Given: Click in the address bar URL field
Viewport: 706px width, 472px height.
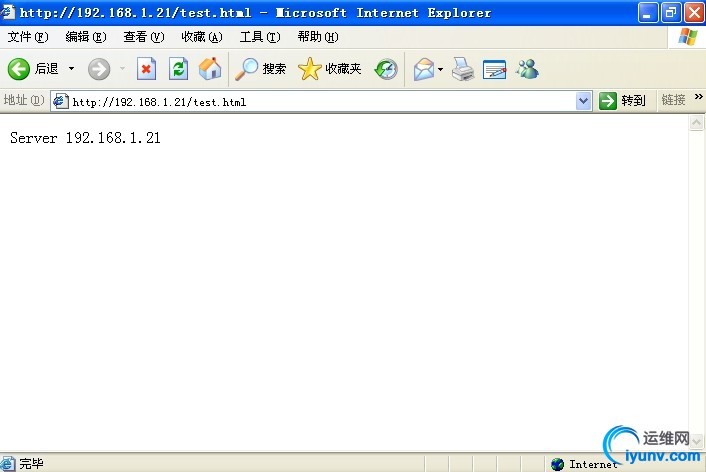Looking at the screenshot, I should click(x=322, y=102).
